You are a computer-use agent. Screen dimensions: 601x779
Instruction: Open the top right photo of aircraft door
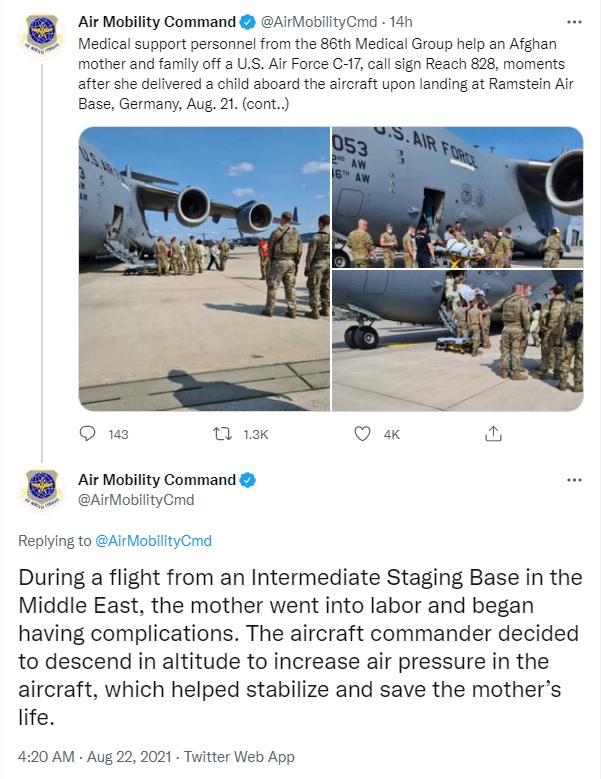[x=457, y=197]
